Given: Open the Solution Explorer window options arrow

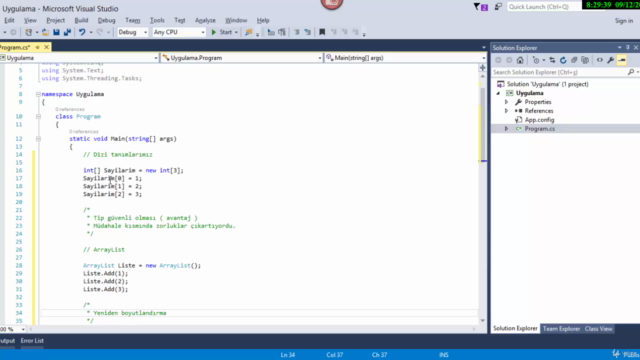Looking at the screenshot, I should tap(620, 48).
